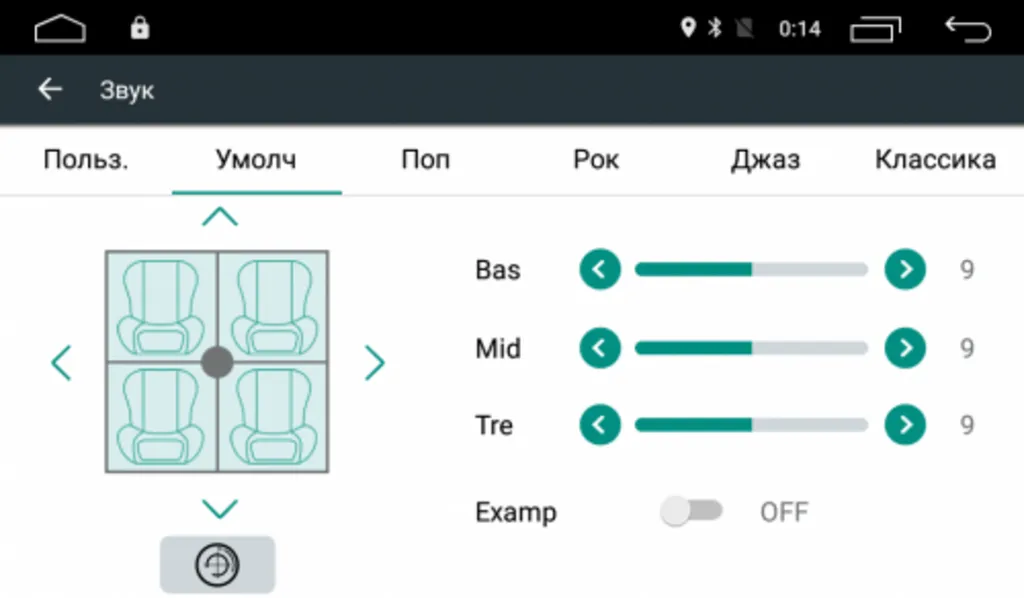1024x598 pixels.
Task: Decrease Tre level with left arrow
Action: point(600,426)
